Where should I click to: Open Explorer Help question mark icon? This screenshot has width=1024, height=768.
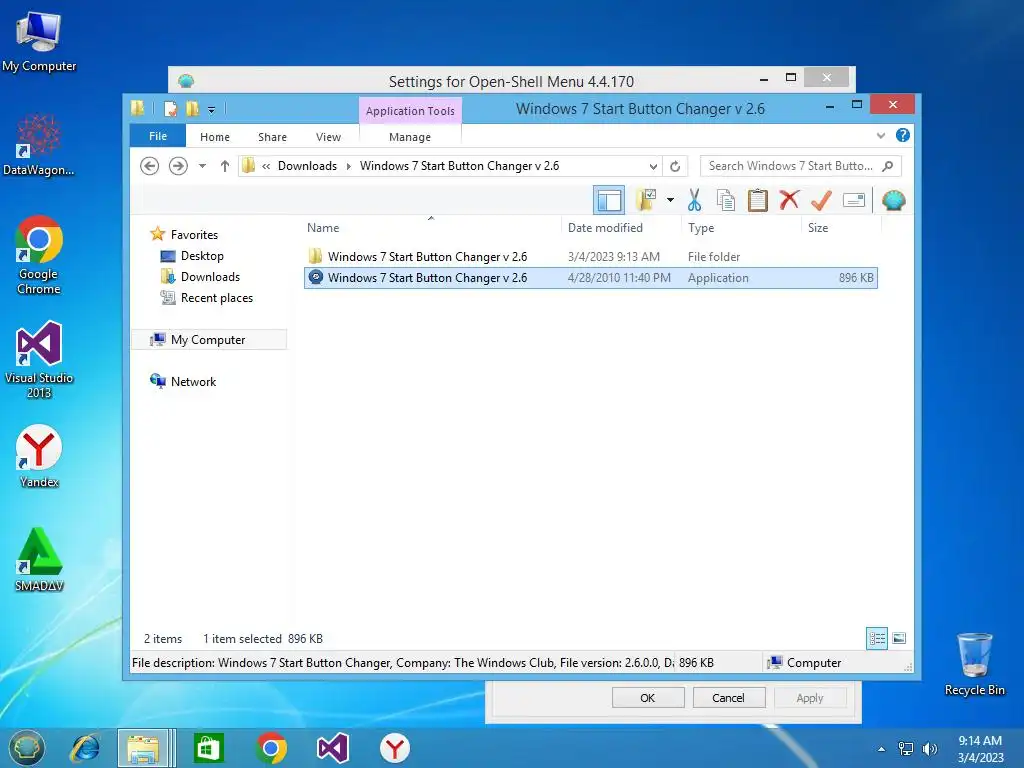[903, 135]
